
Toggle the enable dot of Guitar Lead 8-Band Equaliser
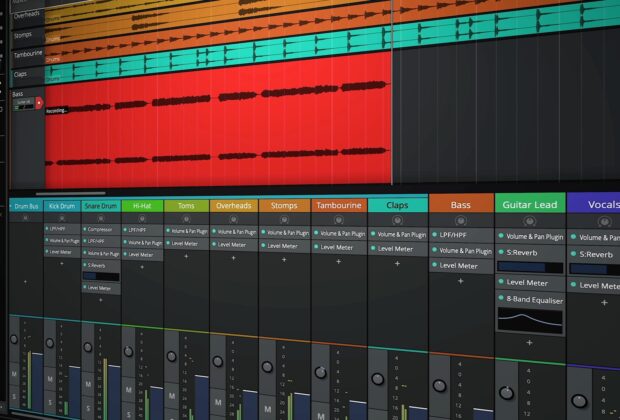tap(501, 298)
